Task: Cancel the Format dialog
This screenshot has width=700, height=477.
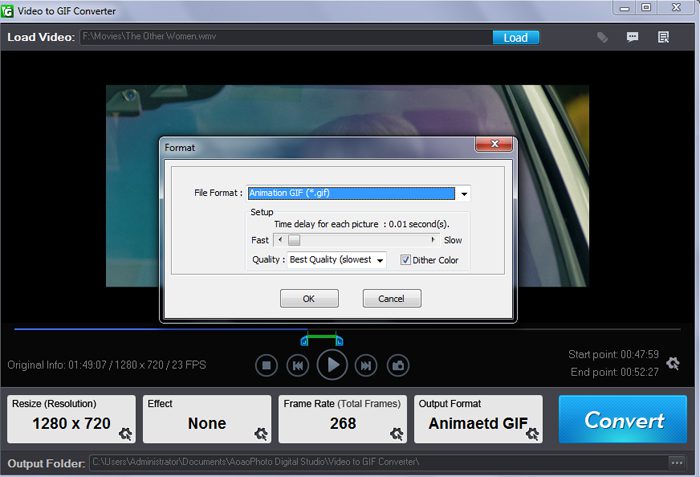Action: pos(392,298)
